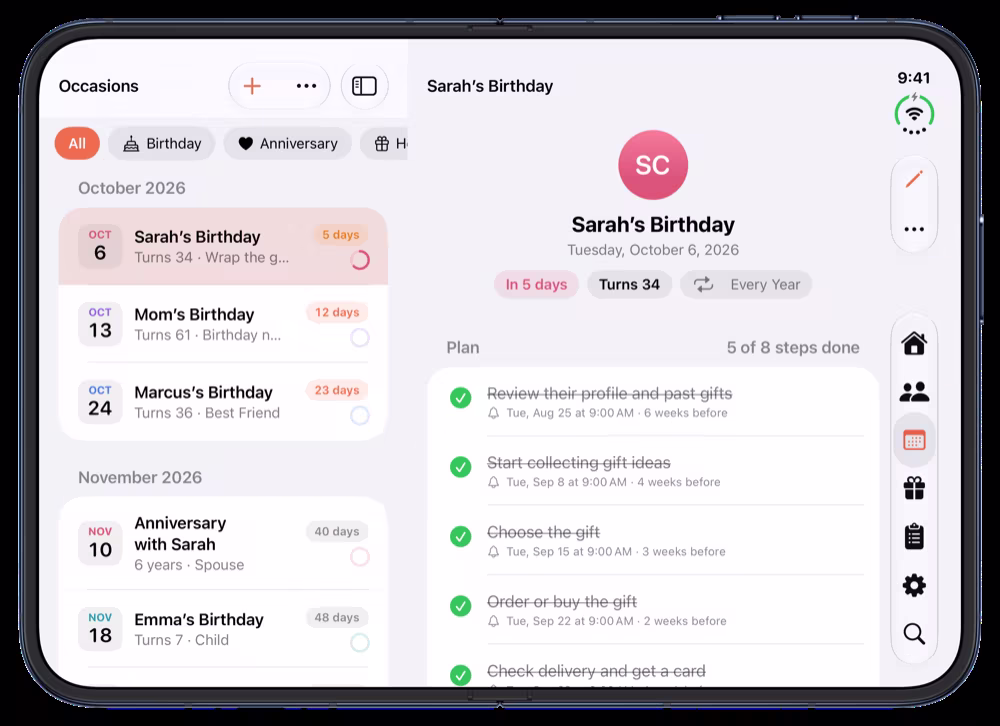Uncheck Check delivery and get a card
1000x726 pixels.
tap(460, 675)
